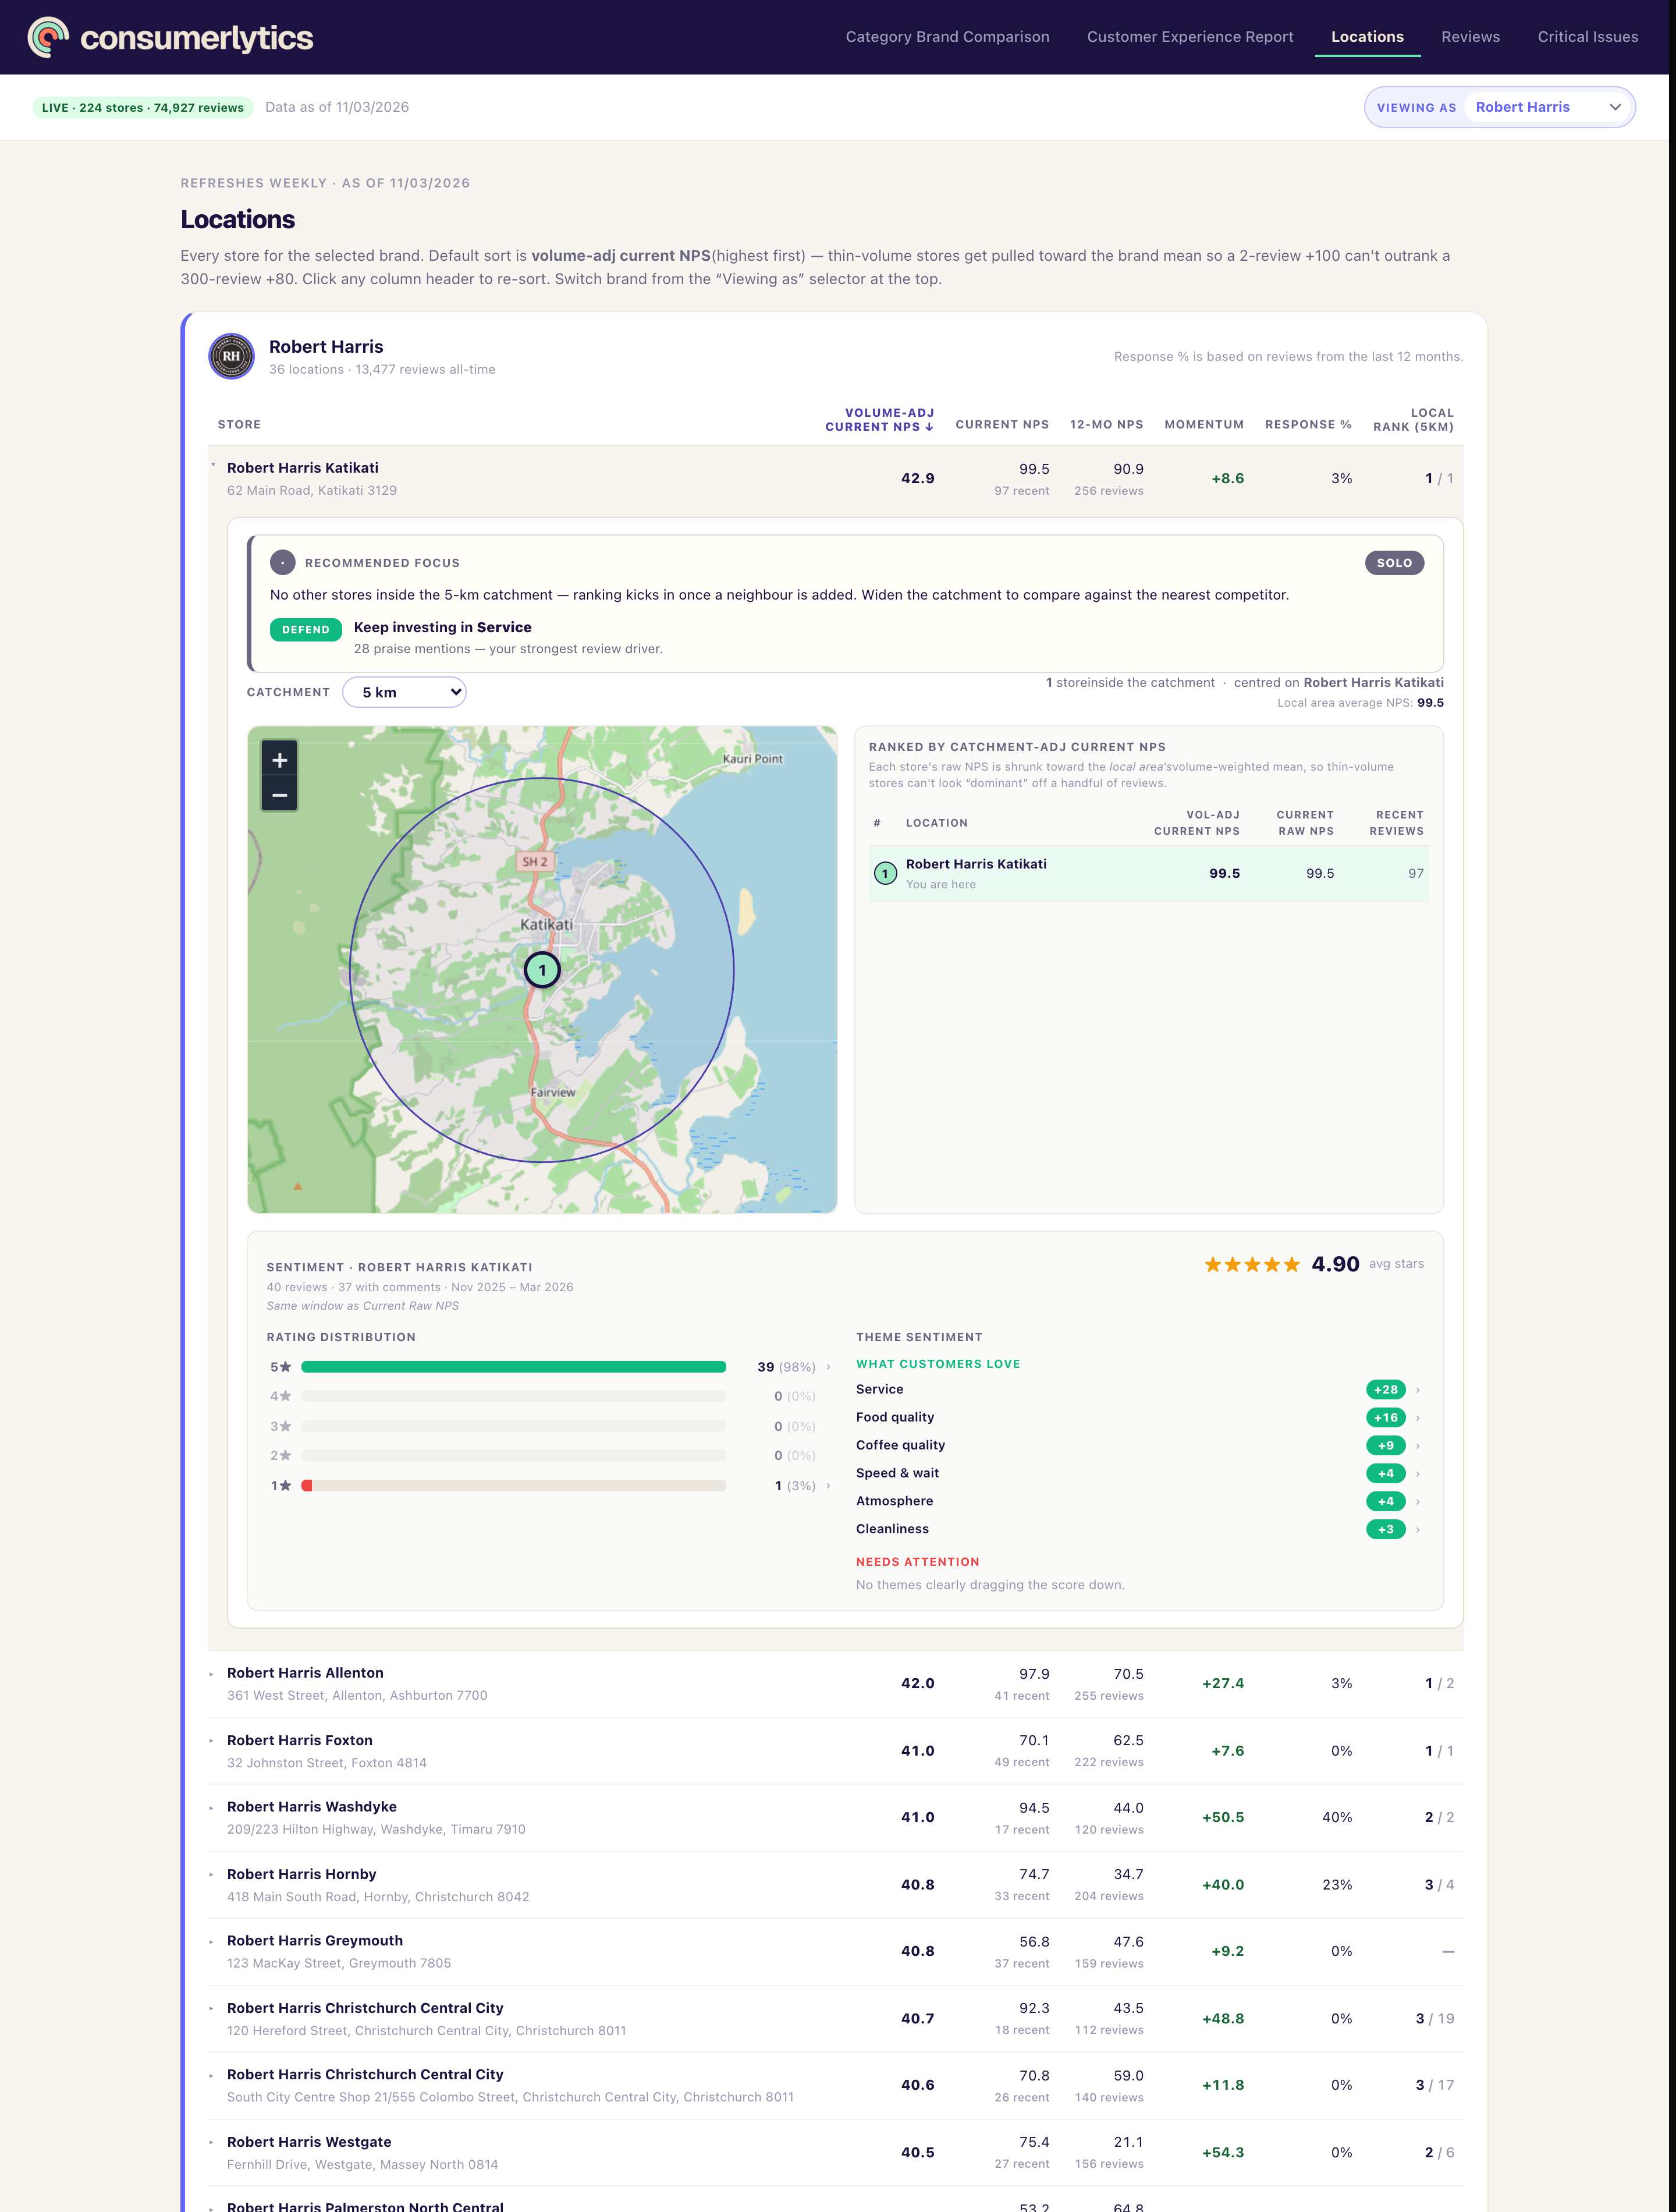The width and height of the screenshot is (1676, 2212).
Task: Click the Allenton address text
Action: tap(357, 1696)
